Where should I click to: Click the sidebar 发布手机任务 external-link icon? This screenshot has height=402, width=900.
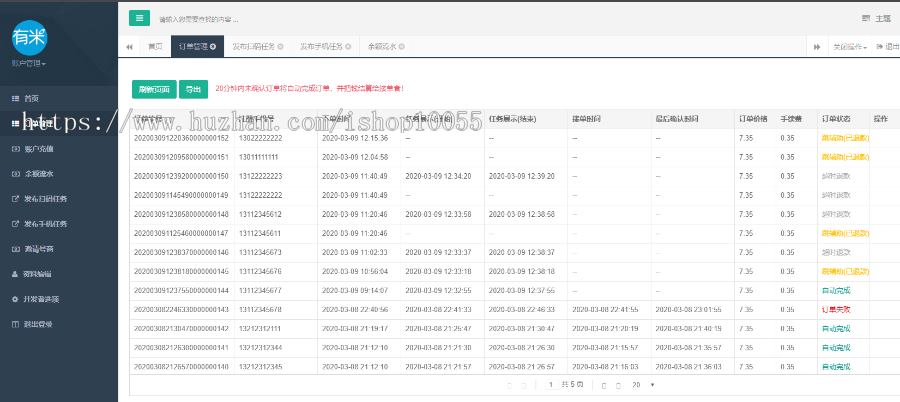[x=15, y=224]
